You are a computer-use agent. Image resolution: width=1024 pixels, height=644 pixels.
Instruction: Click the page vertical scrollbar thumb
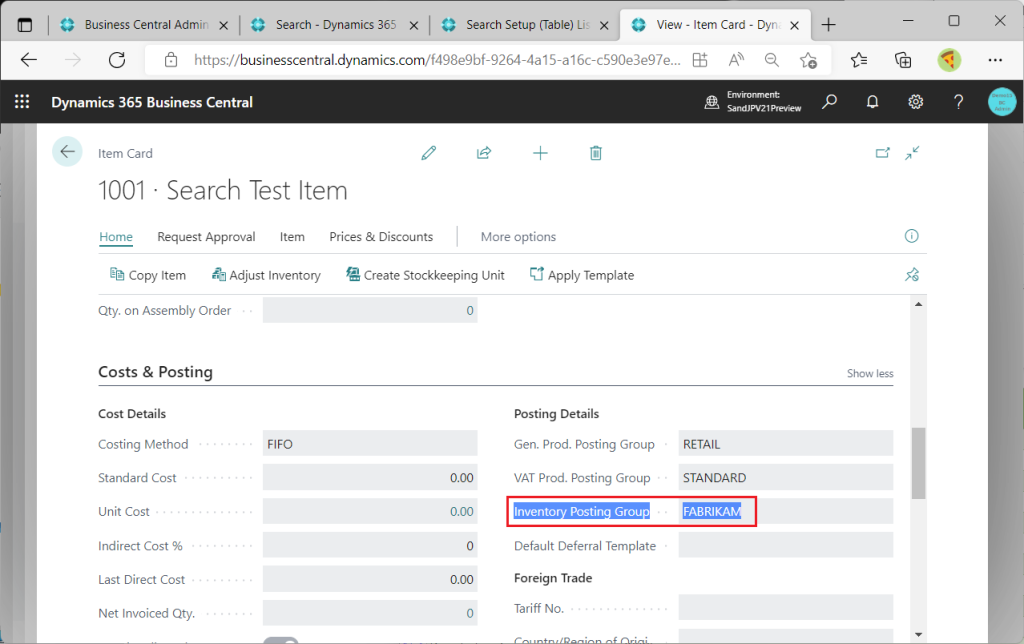pos(918,463)
